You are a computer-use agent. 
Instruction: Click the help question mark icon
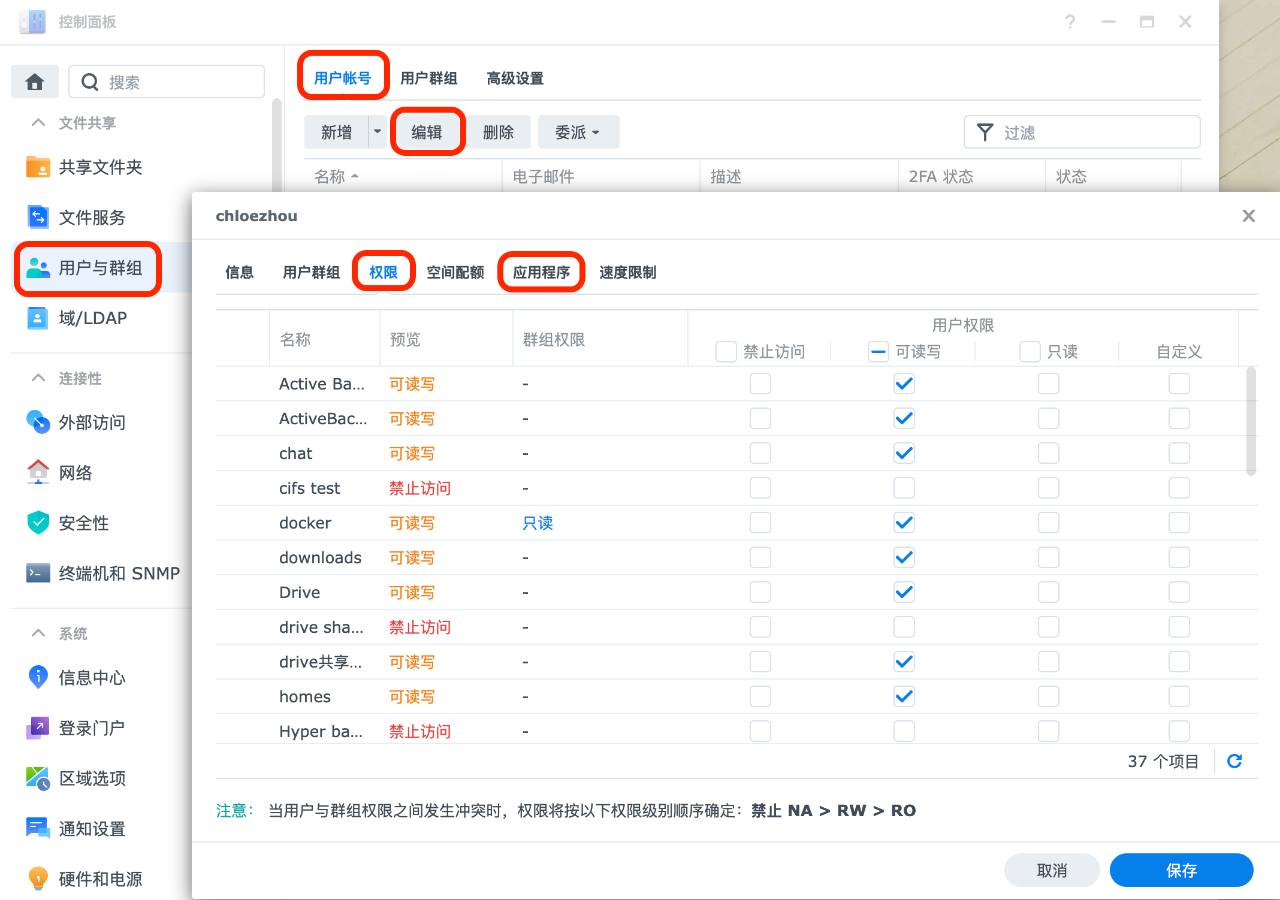[1070, 22]
